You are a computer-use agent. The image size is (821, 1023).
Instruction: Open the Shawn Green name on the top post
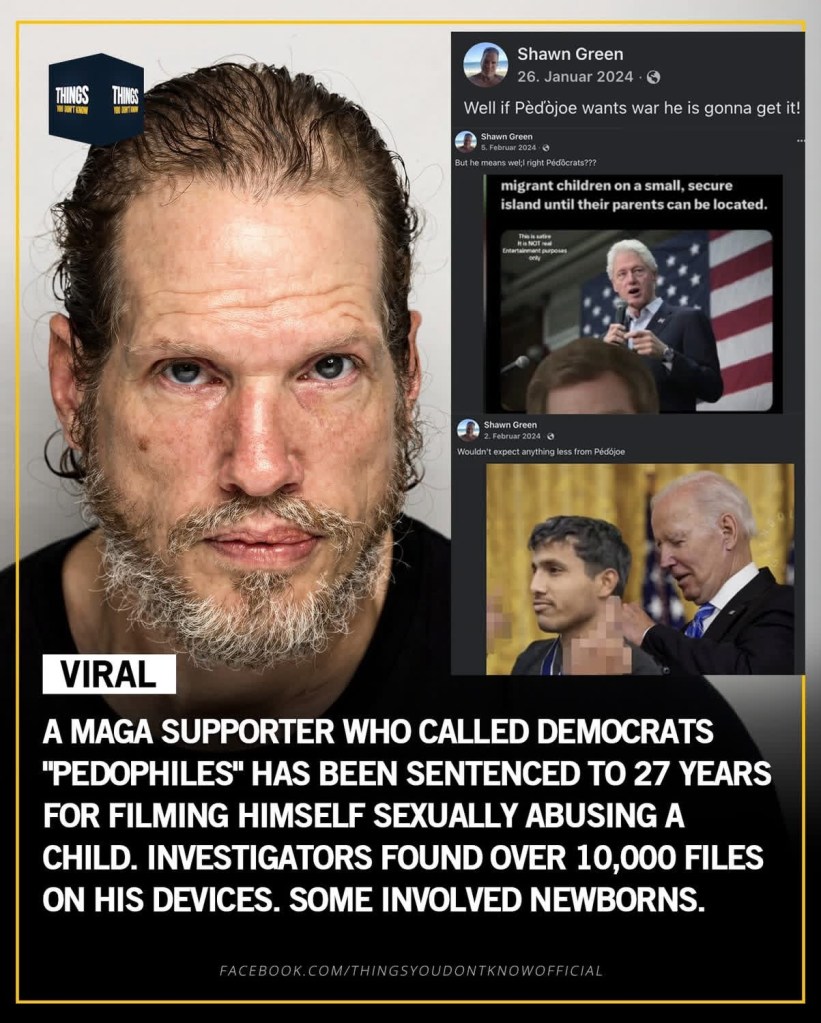pos(570,54)
